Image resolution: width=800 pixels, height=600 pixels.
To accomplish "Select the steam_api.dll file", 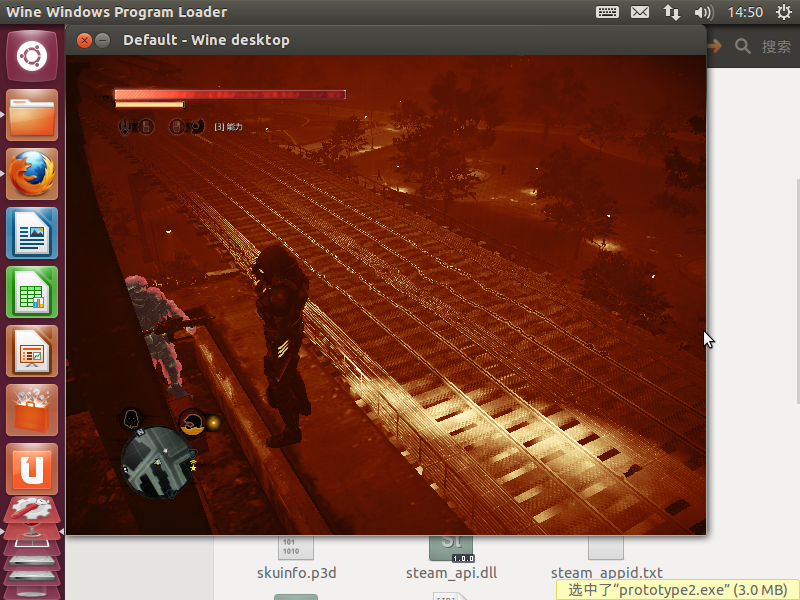I will (452, 559).
